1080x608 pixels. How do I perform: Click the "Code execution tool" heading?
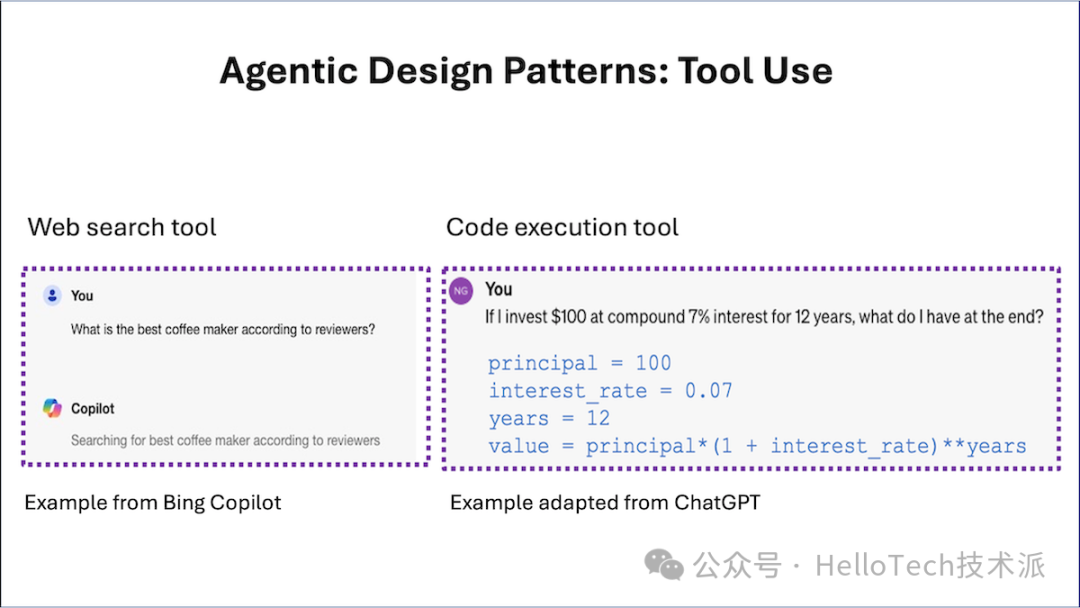(x=562, y=227)
